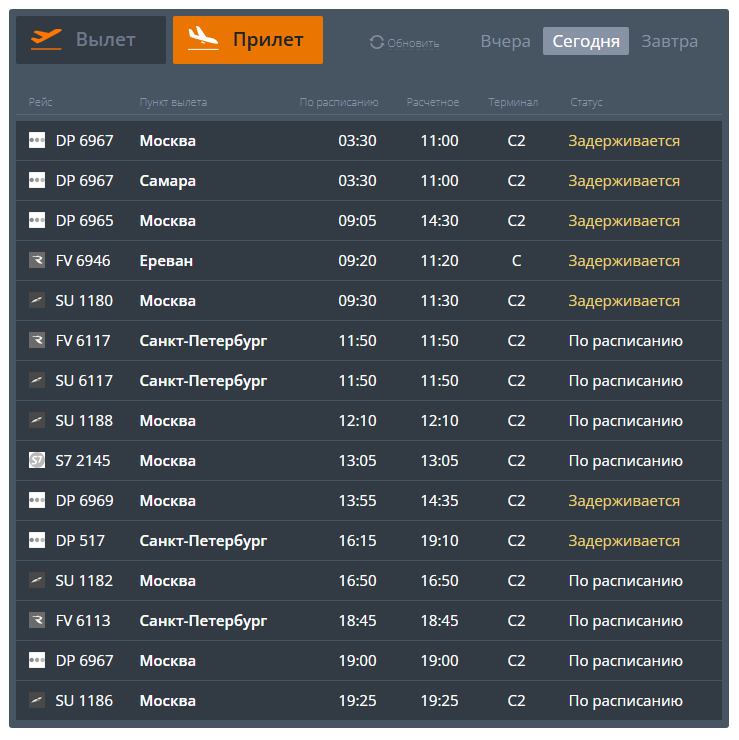Click Задерживается status of DP 6969

pyautogui.click(x=624, y=501)
